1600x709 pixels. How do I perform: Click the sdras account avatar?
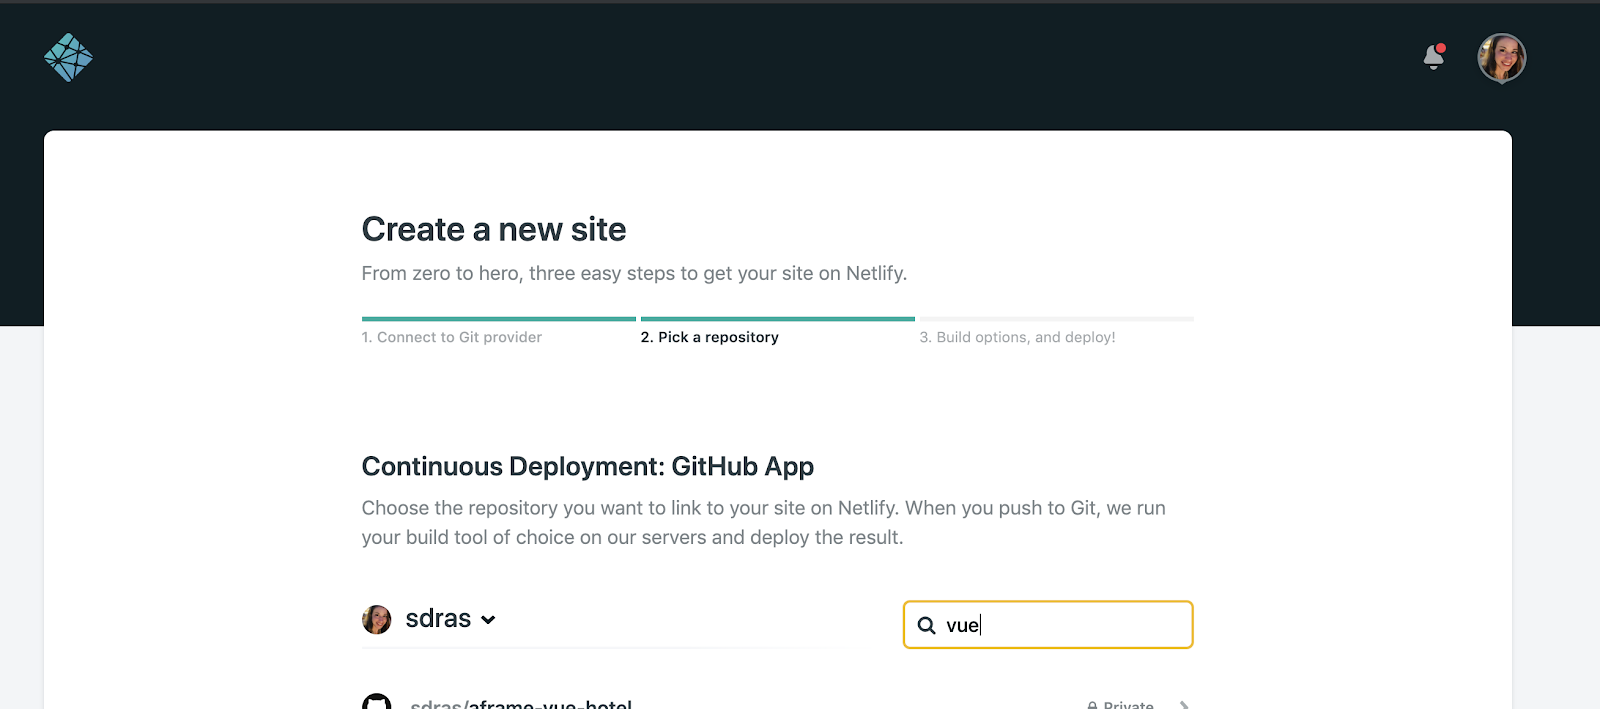[377, 619]
